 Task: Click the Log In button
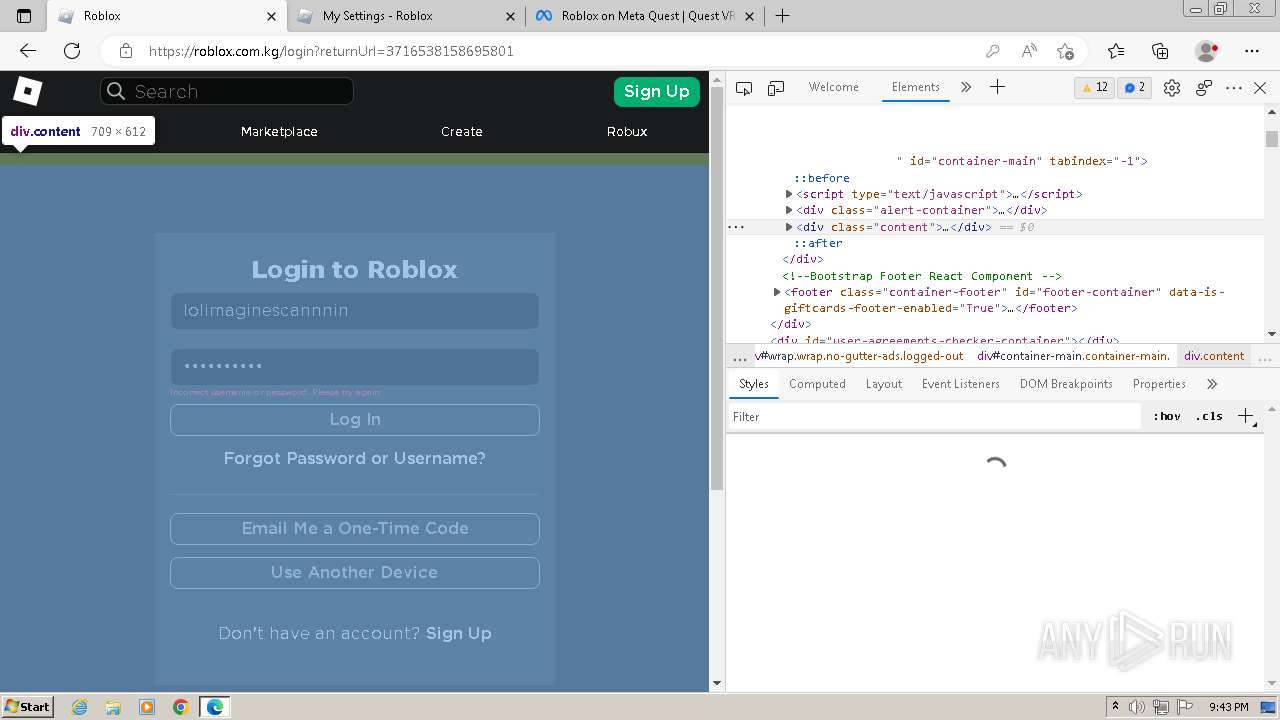click(355, 420)
